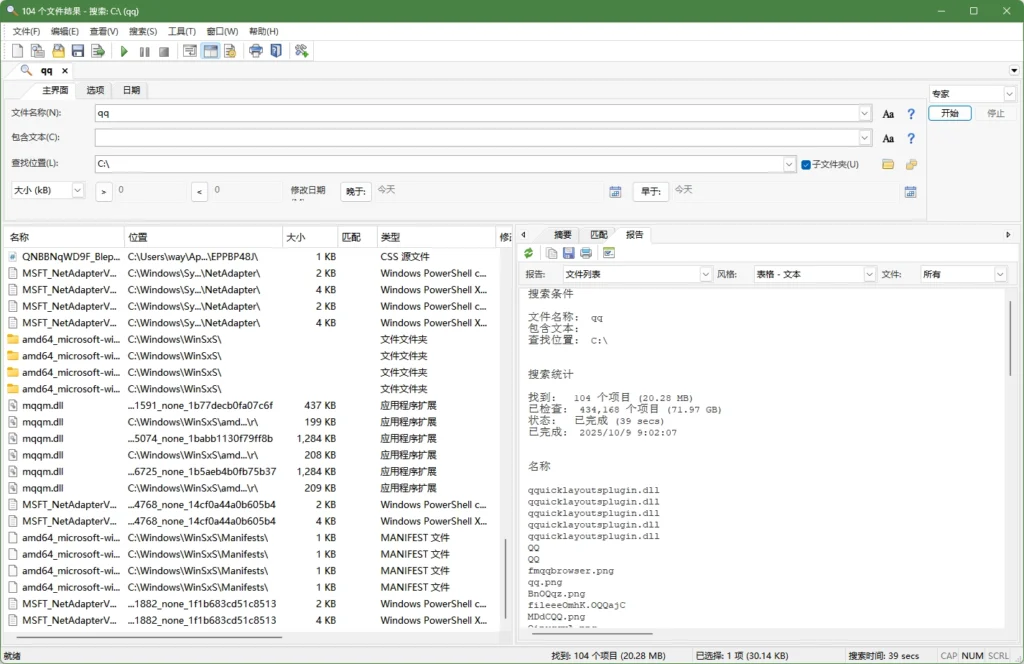Pause the search using the pause toolbar icon

[144, 50]
